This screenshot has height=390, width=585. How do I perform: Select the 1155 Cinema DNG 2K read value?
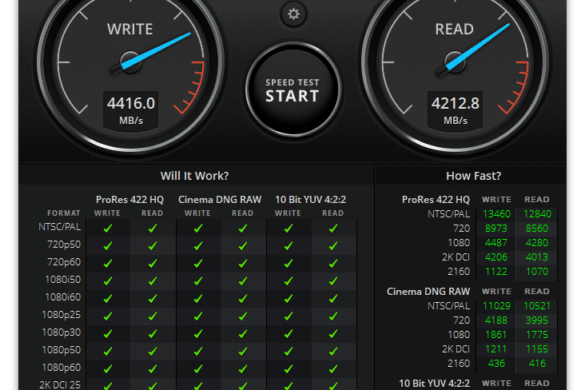click(537, 349)
